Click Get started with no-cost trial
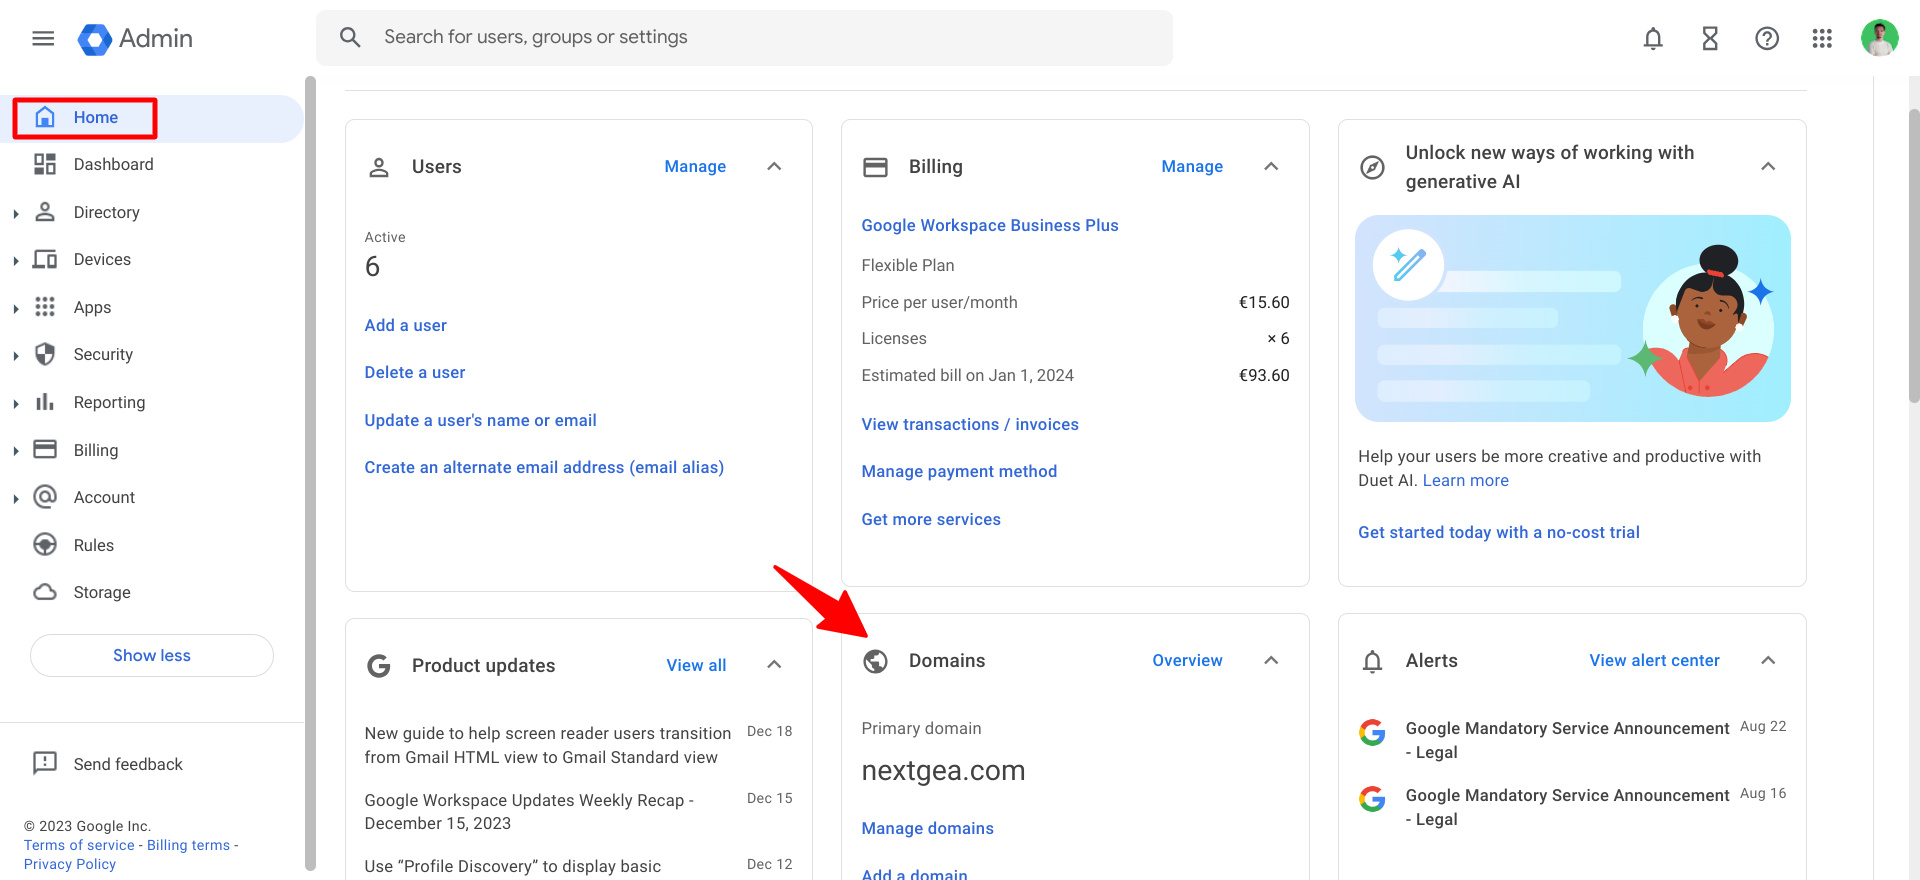1920x880 pixels. [1498, 532]
